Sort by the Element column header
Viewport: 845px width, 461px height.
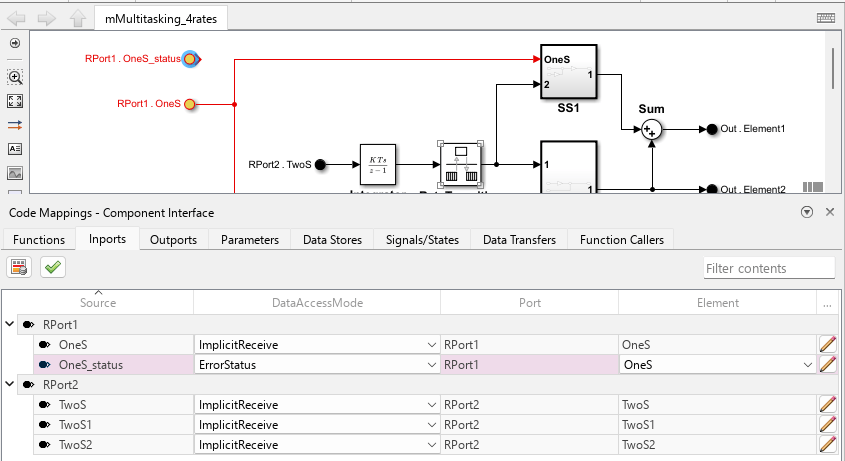pyautogui.click(x=717, y=302)
